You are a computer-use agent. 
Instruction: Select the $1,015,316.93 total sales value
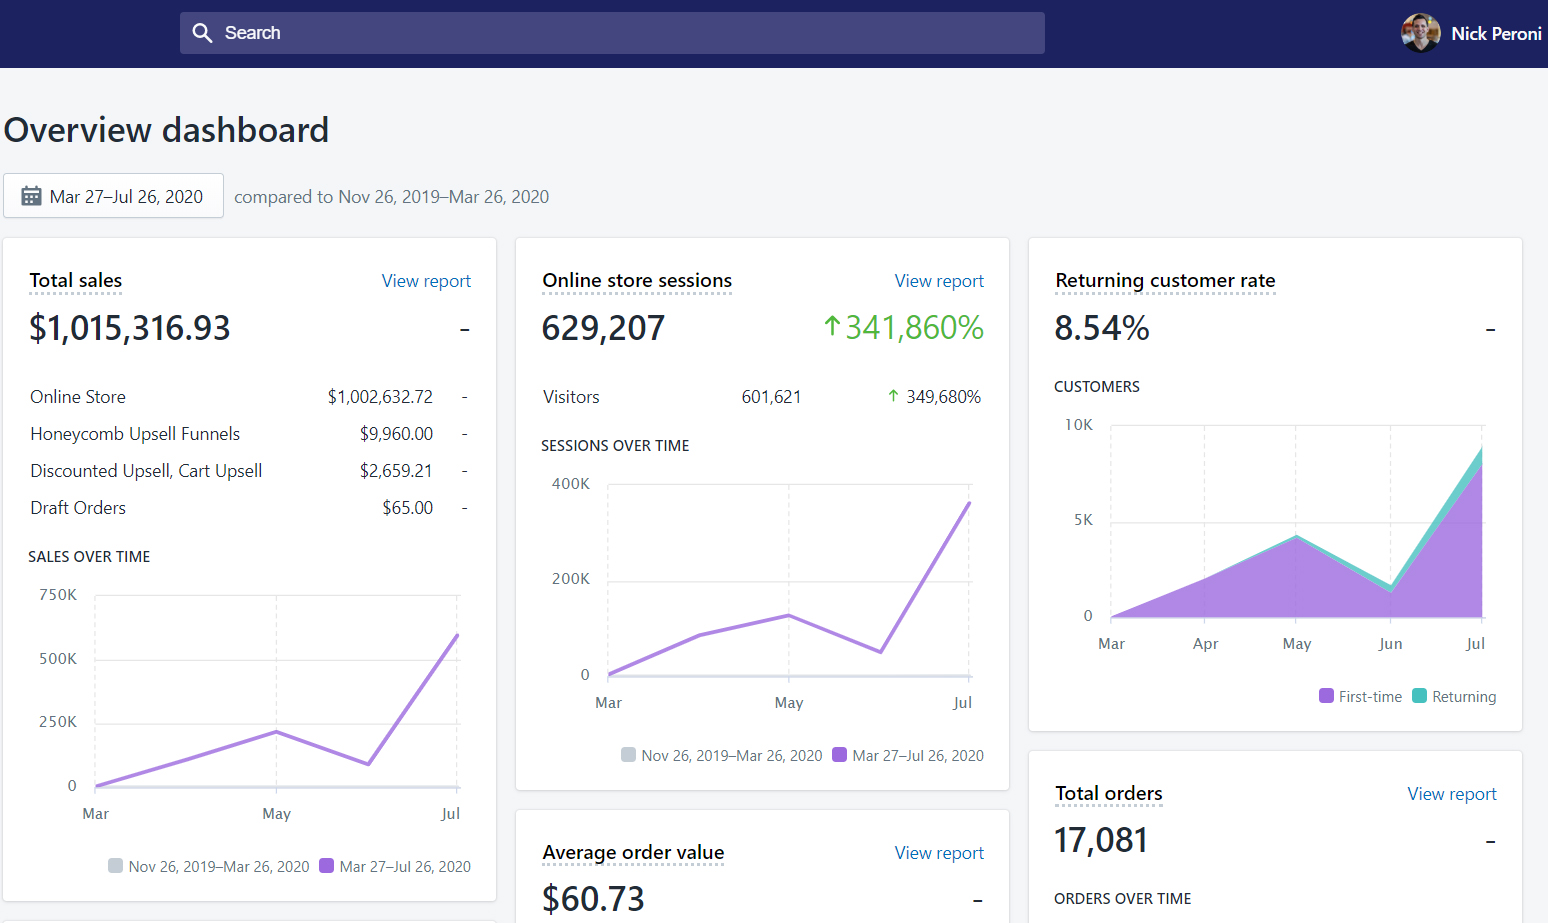click(x=130, y=328)
